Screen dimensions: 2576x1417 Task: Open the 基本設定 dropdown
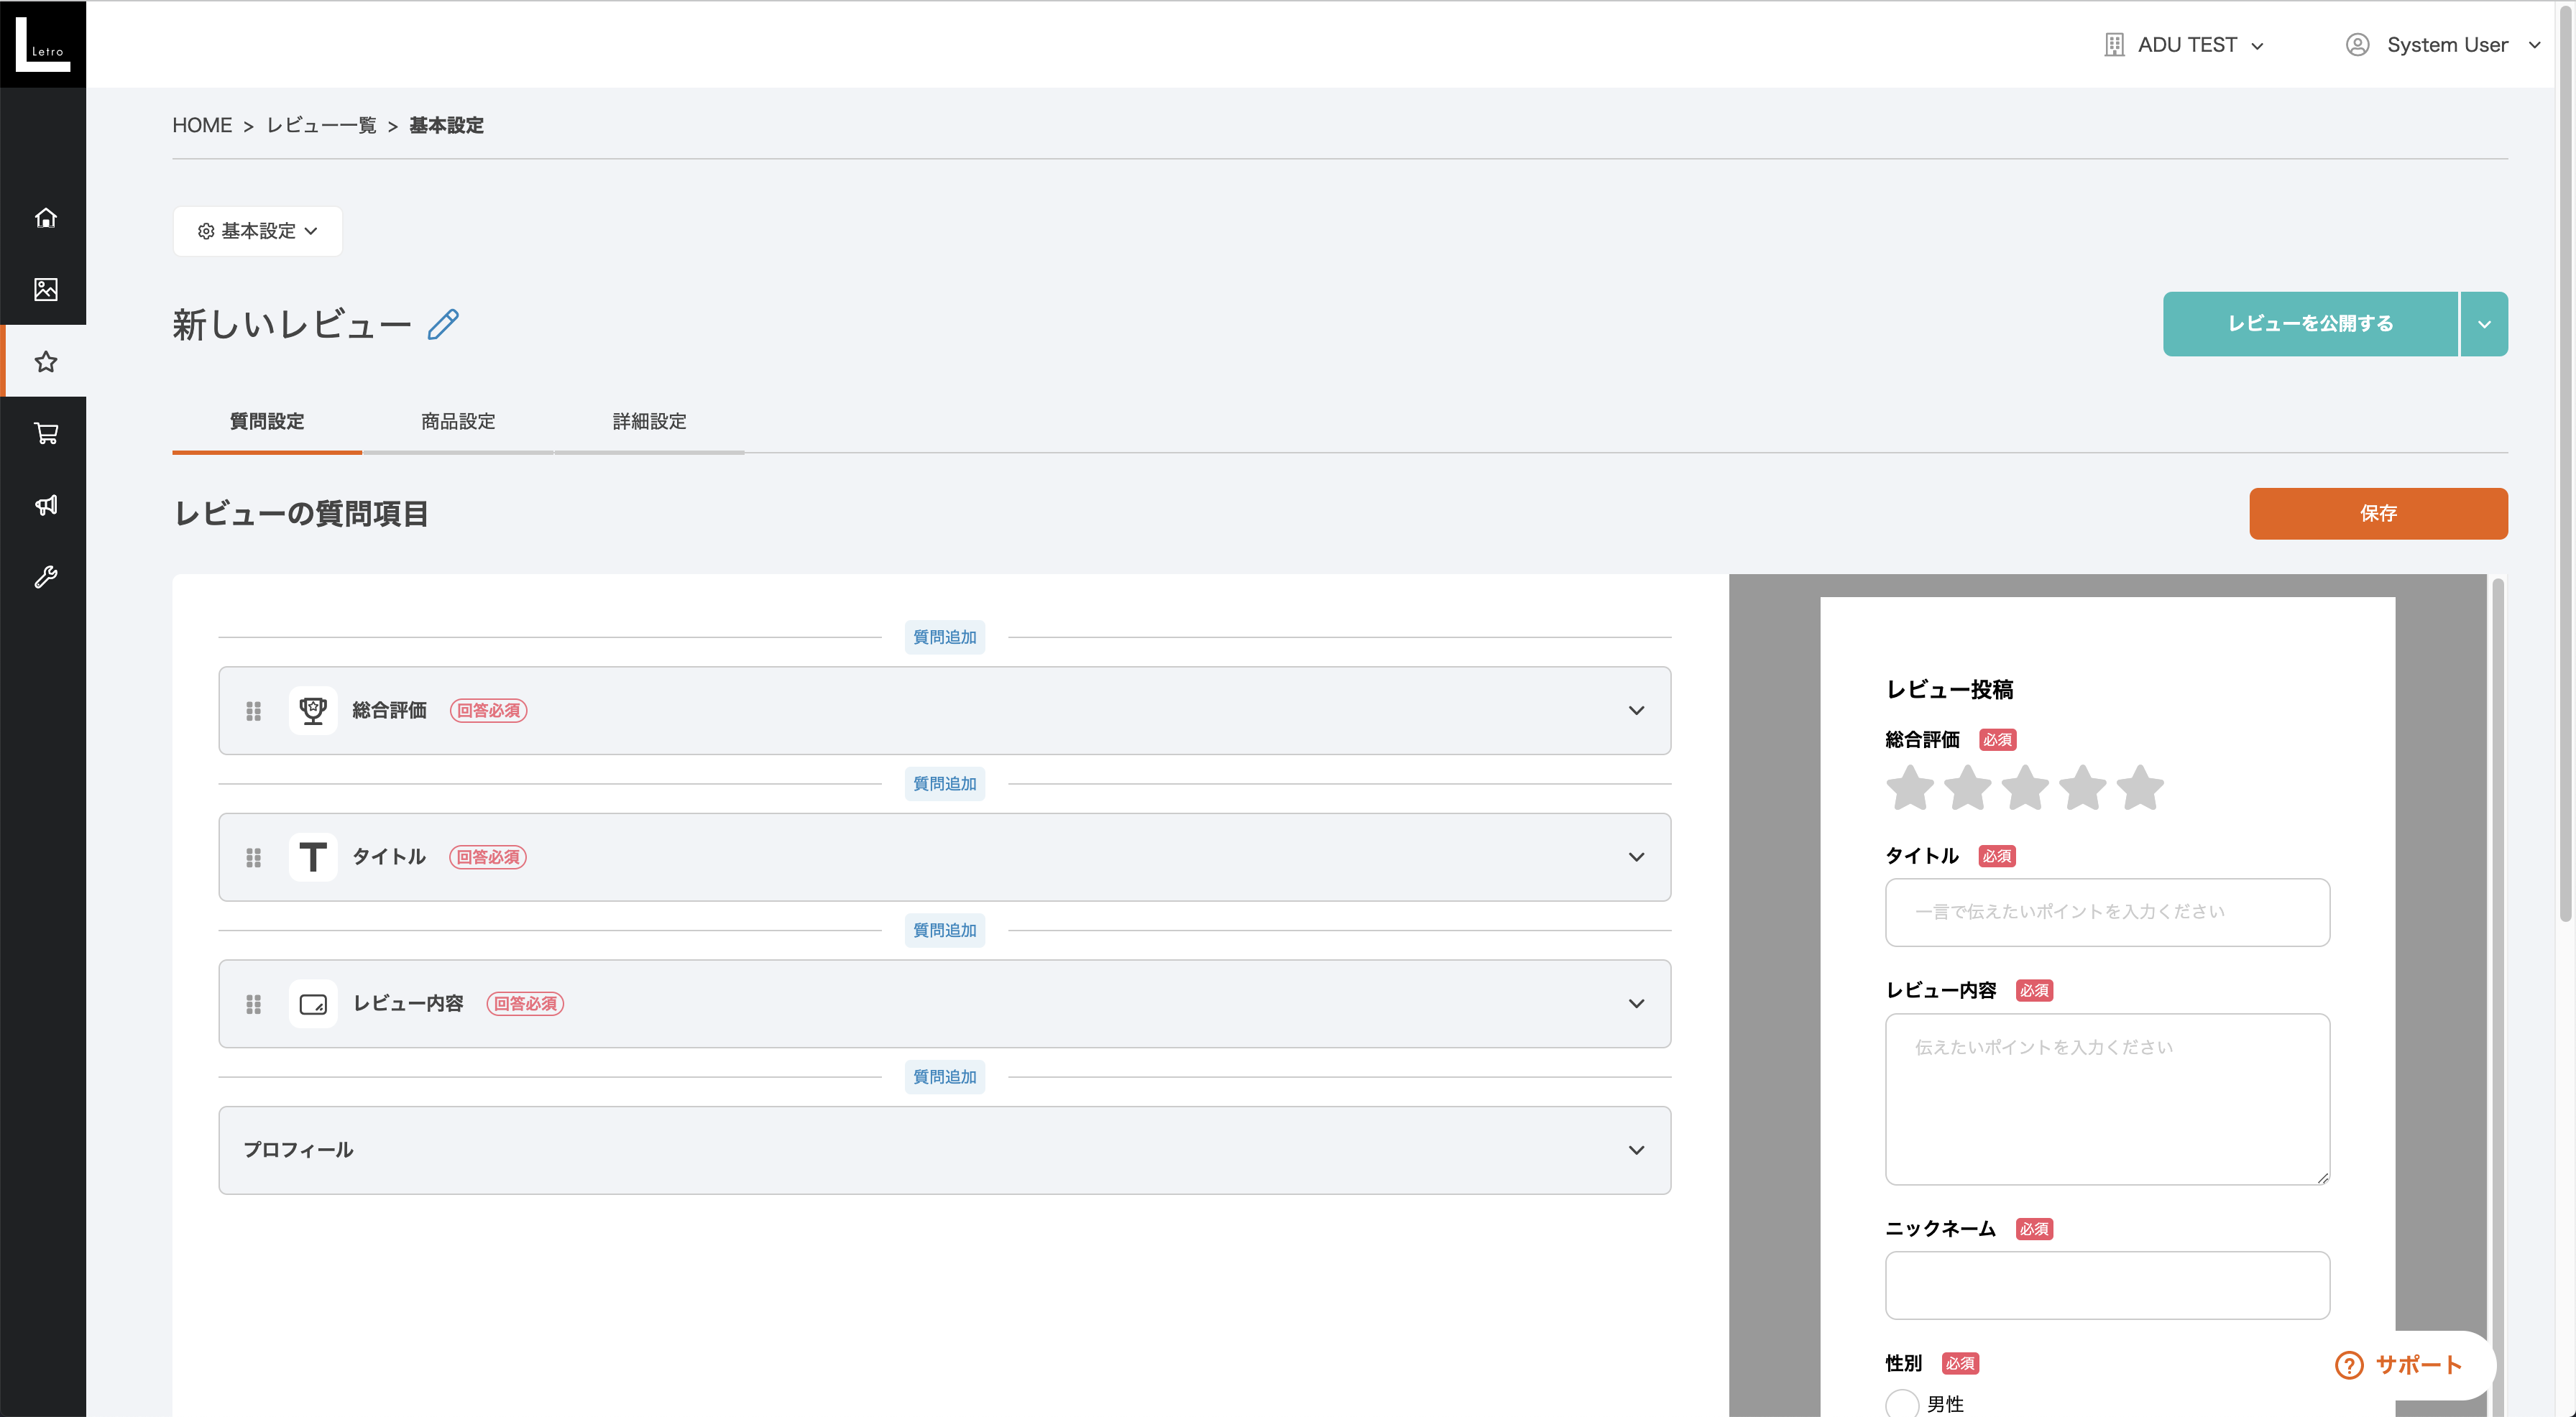tap(258, 231)
